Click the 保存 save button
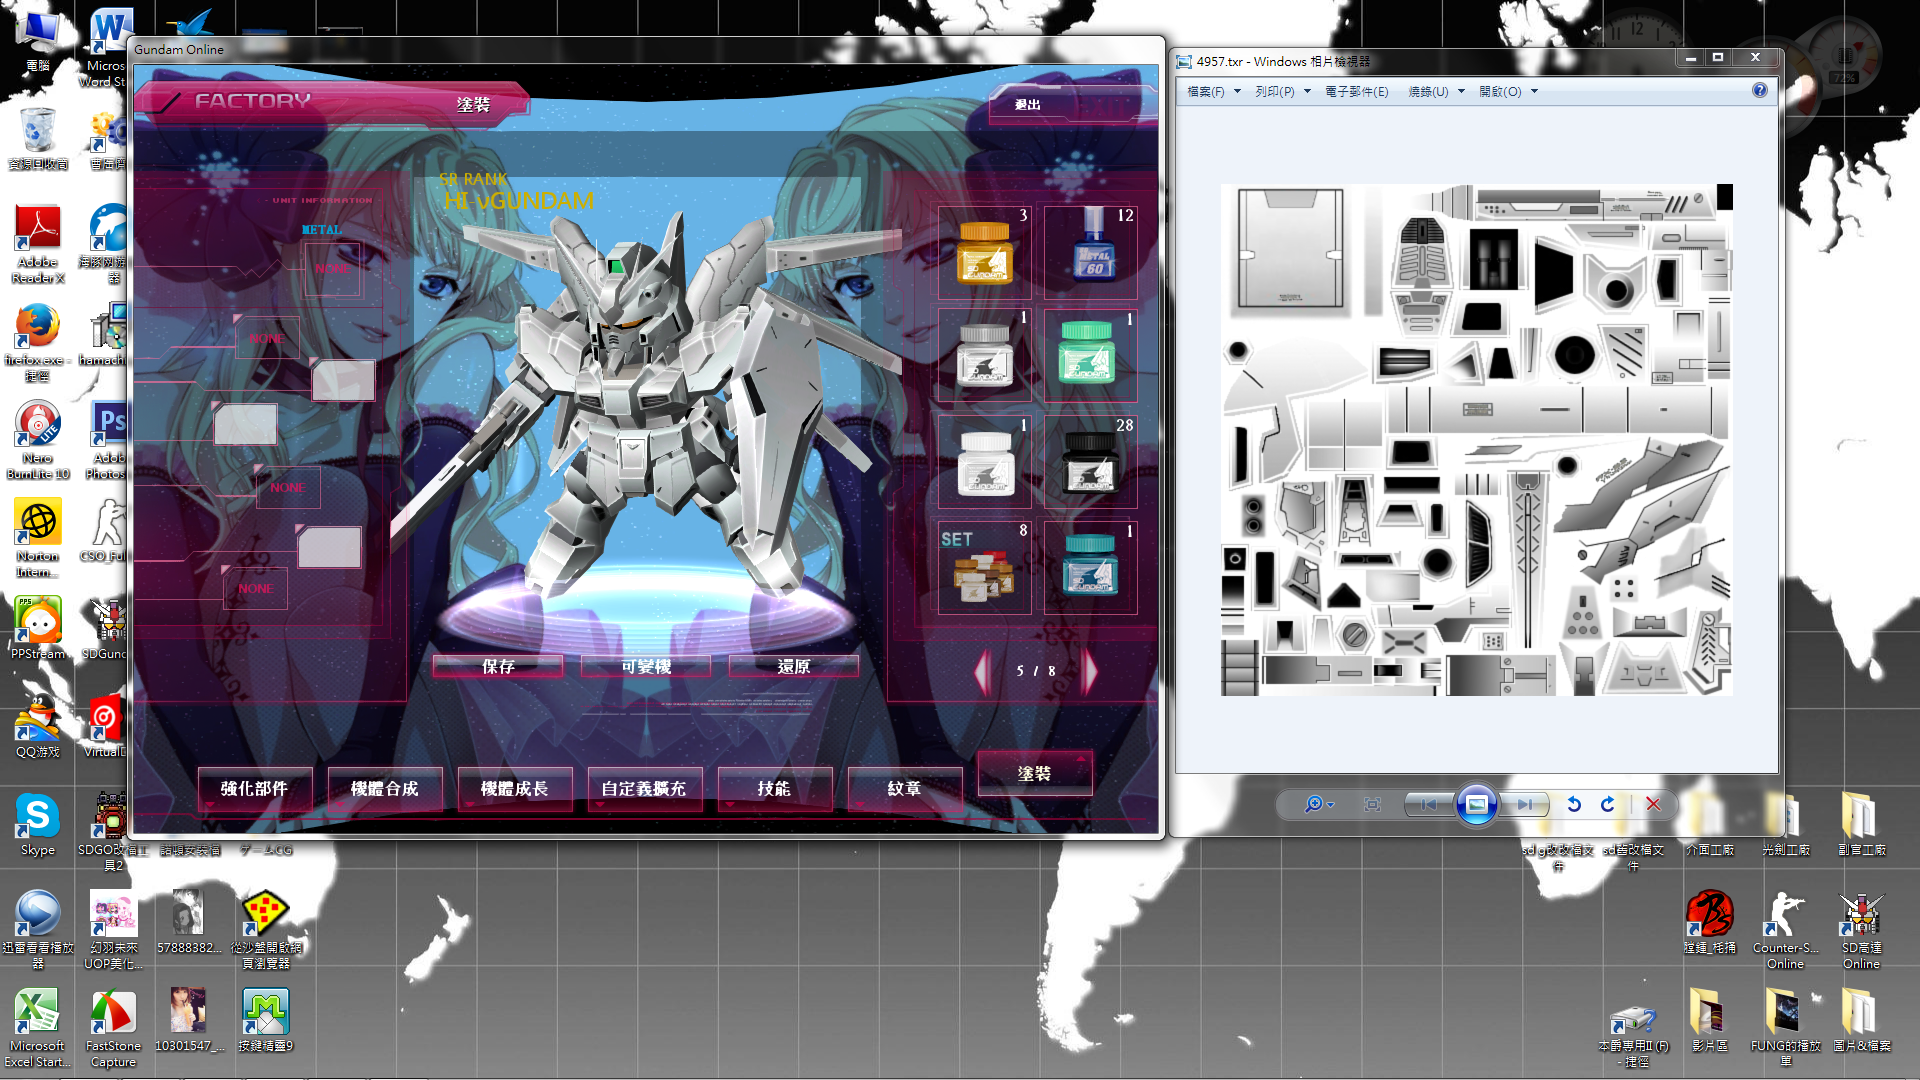Screen dimensions: 1920x1080 point(498,667)
